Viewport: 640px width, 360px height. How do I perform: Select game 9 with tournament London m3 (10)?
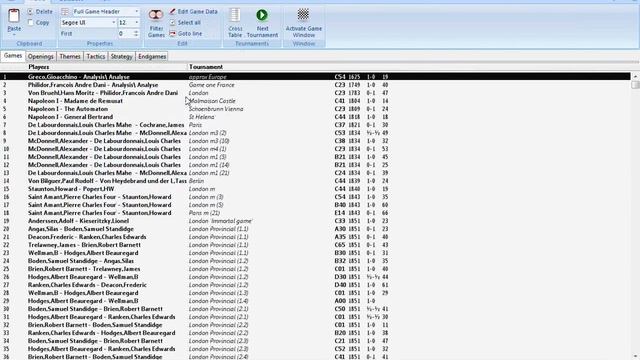[x=316, y=141]
